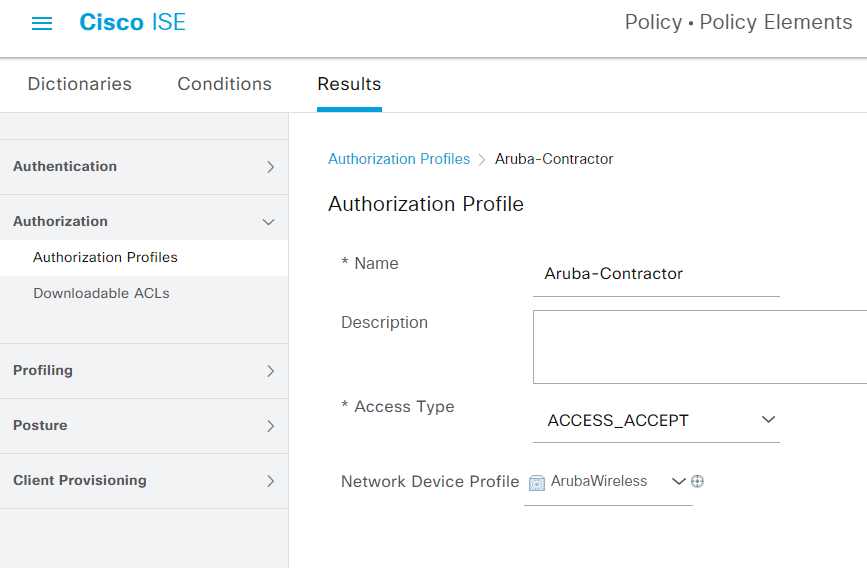Expand the Client Provisioning section
This screenshot has height=568, width=867.
pos(144,481)
